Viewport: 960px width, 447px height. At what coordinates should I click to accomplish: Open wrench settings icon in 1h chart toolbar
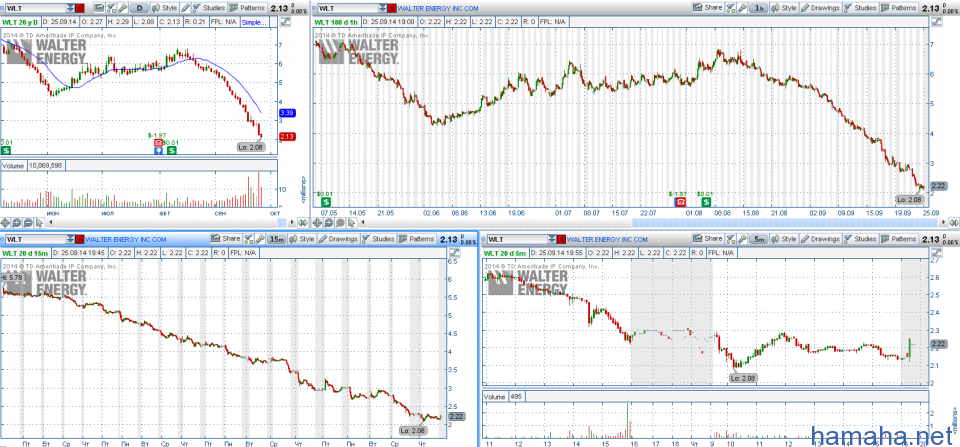click(x=742, y=8)
